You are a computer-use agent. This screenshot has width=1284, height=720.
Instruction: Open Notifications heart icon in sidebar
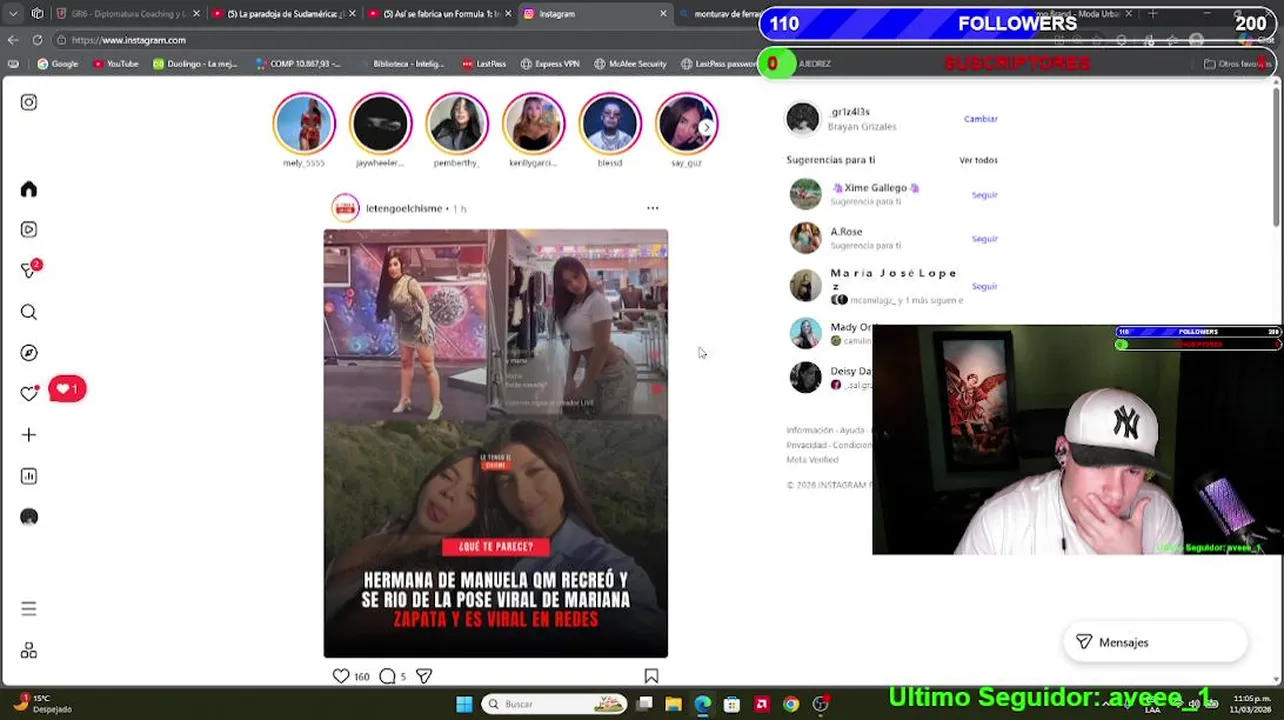tap(29, 394)
